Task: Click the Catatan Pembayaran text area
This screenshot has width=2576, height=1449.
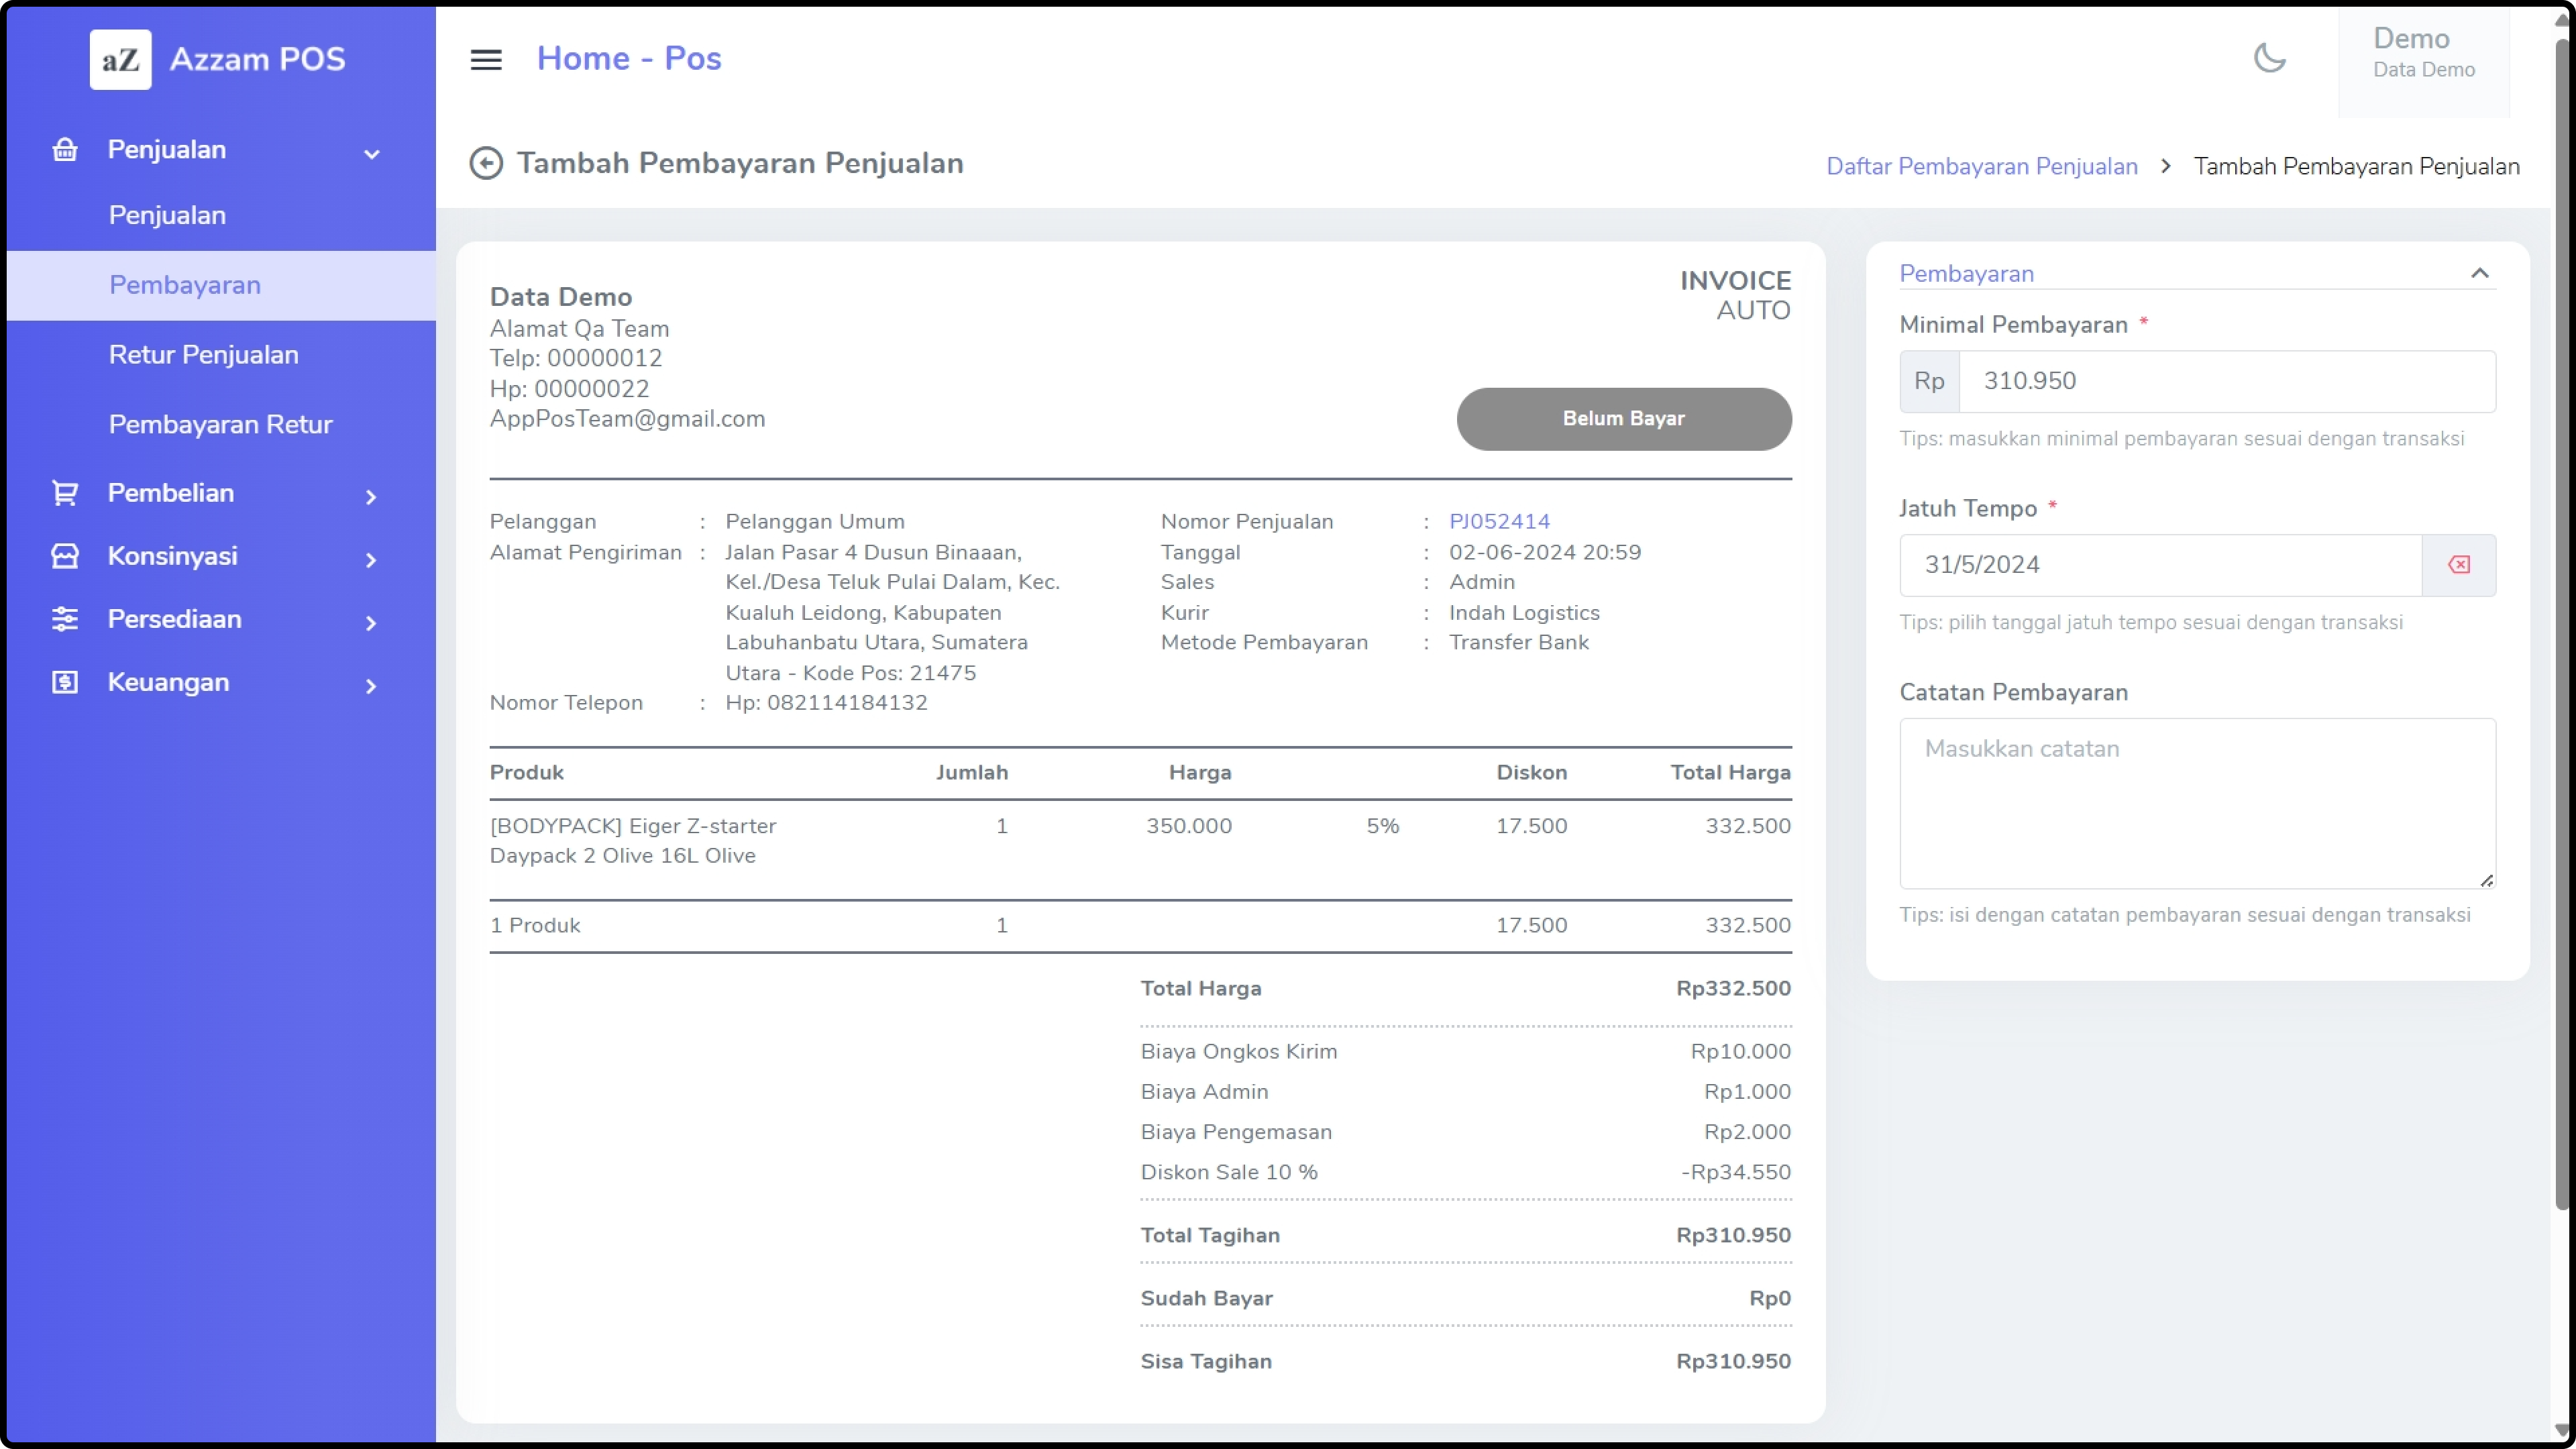Action: 2196,802
